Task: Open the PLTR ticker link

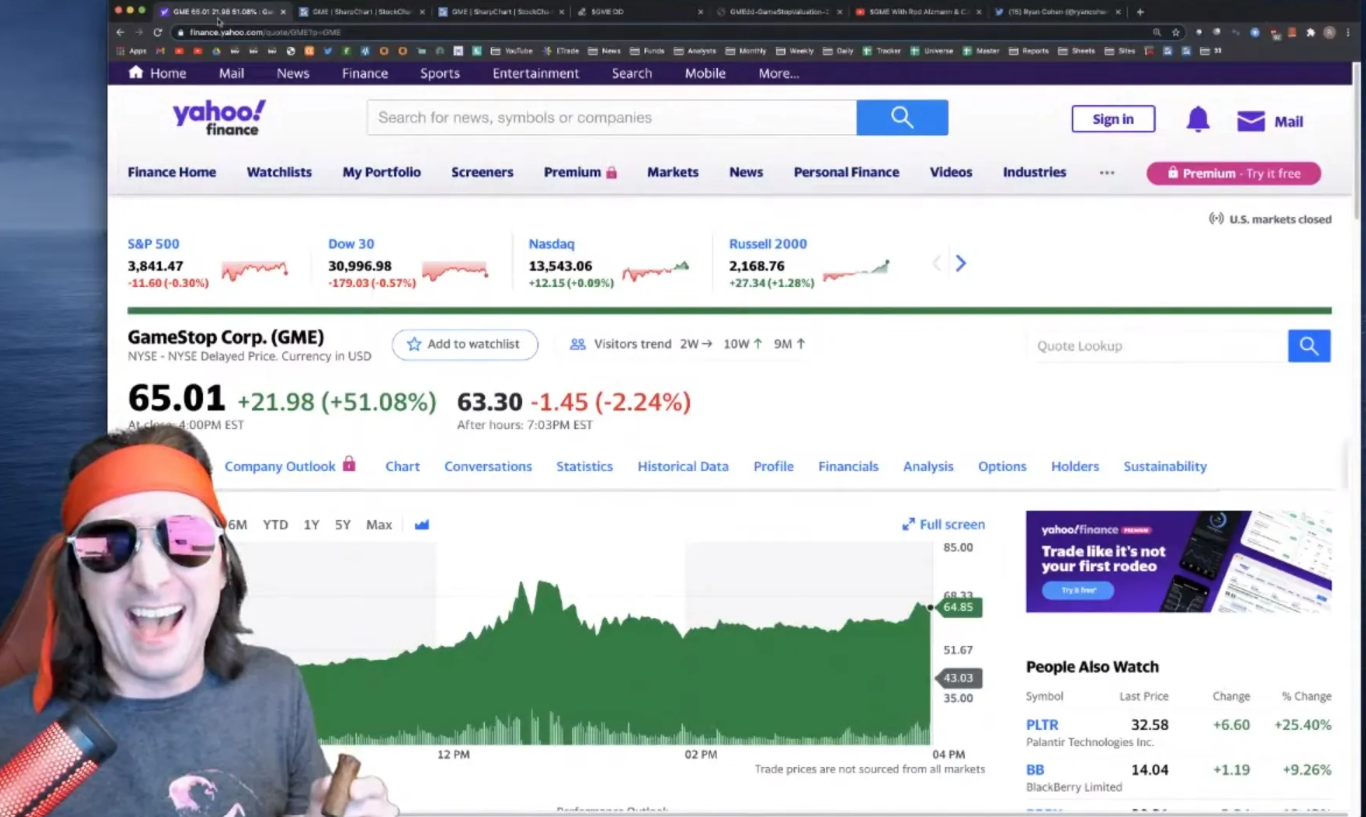Action: point(1041,725)
